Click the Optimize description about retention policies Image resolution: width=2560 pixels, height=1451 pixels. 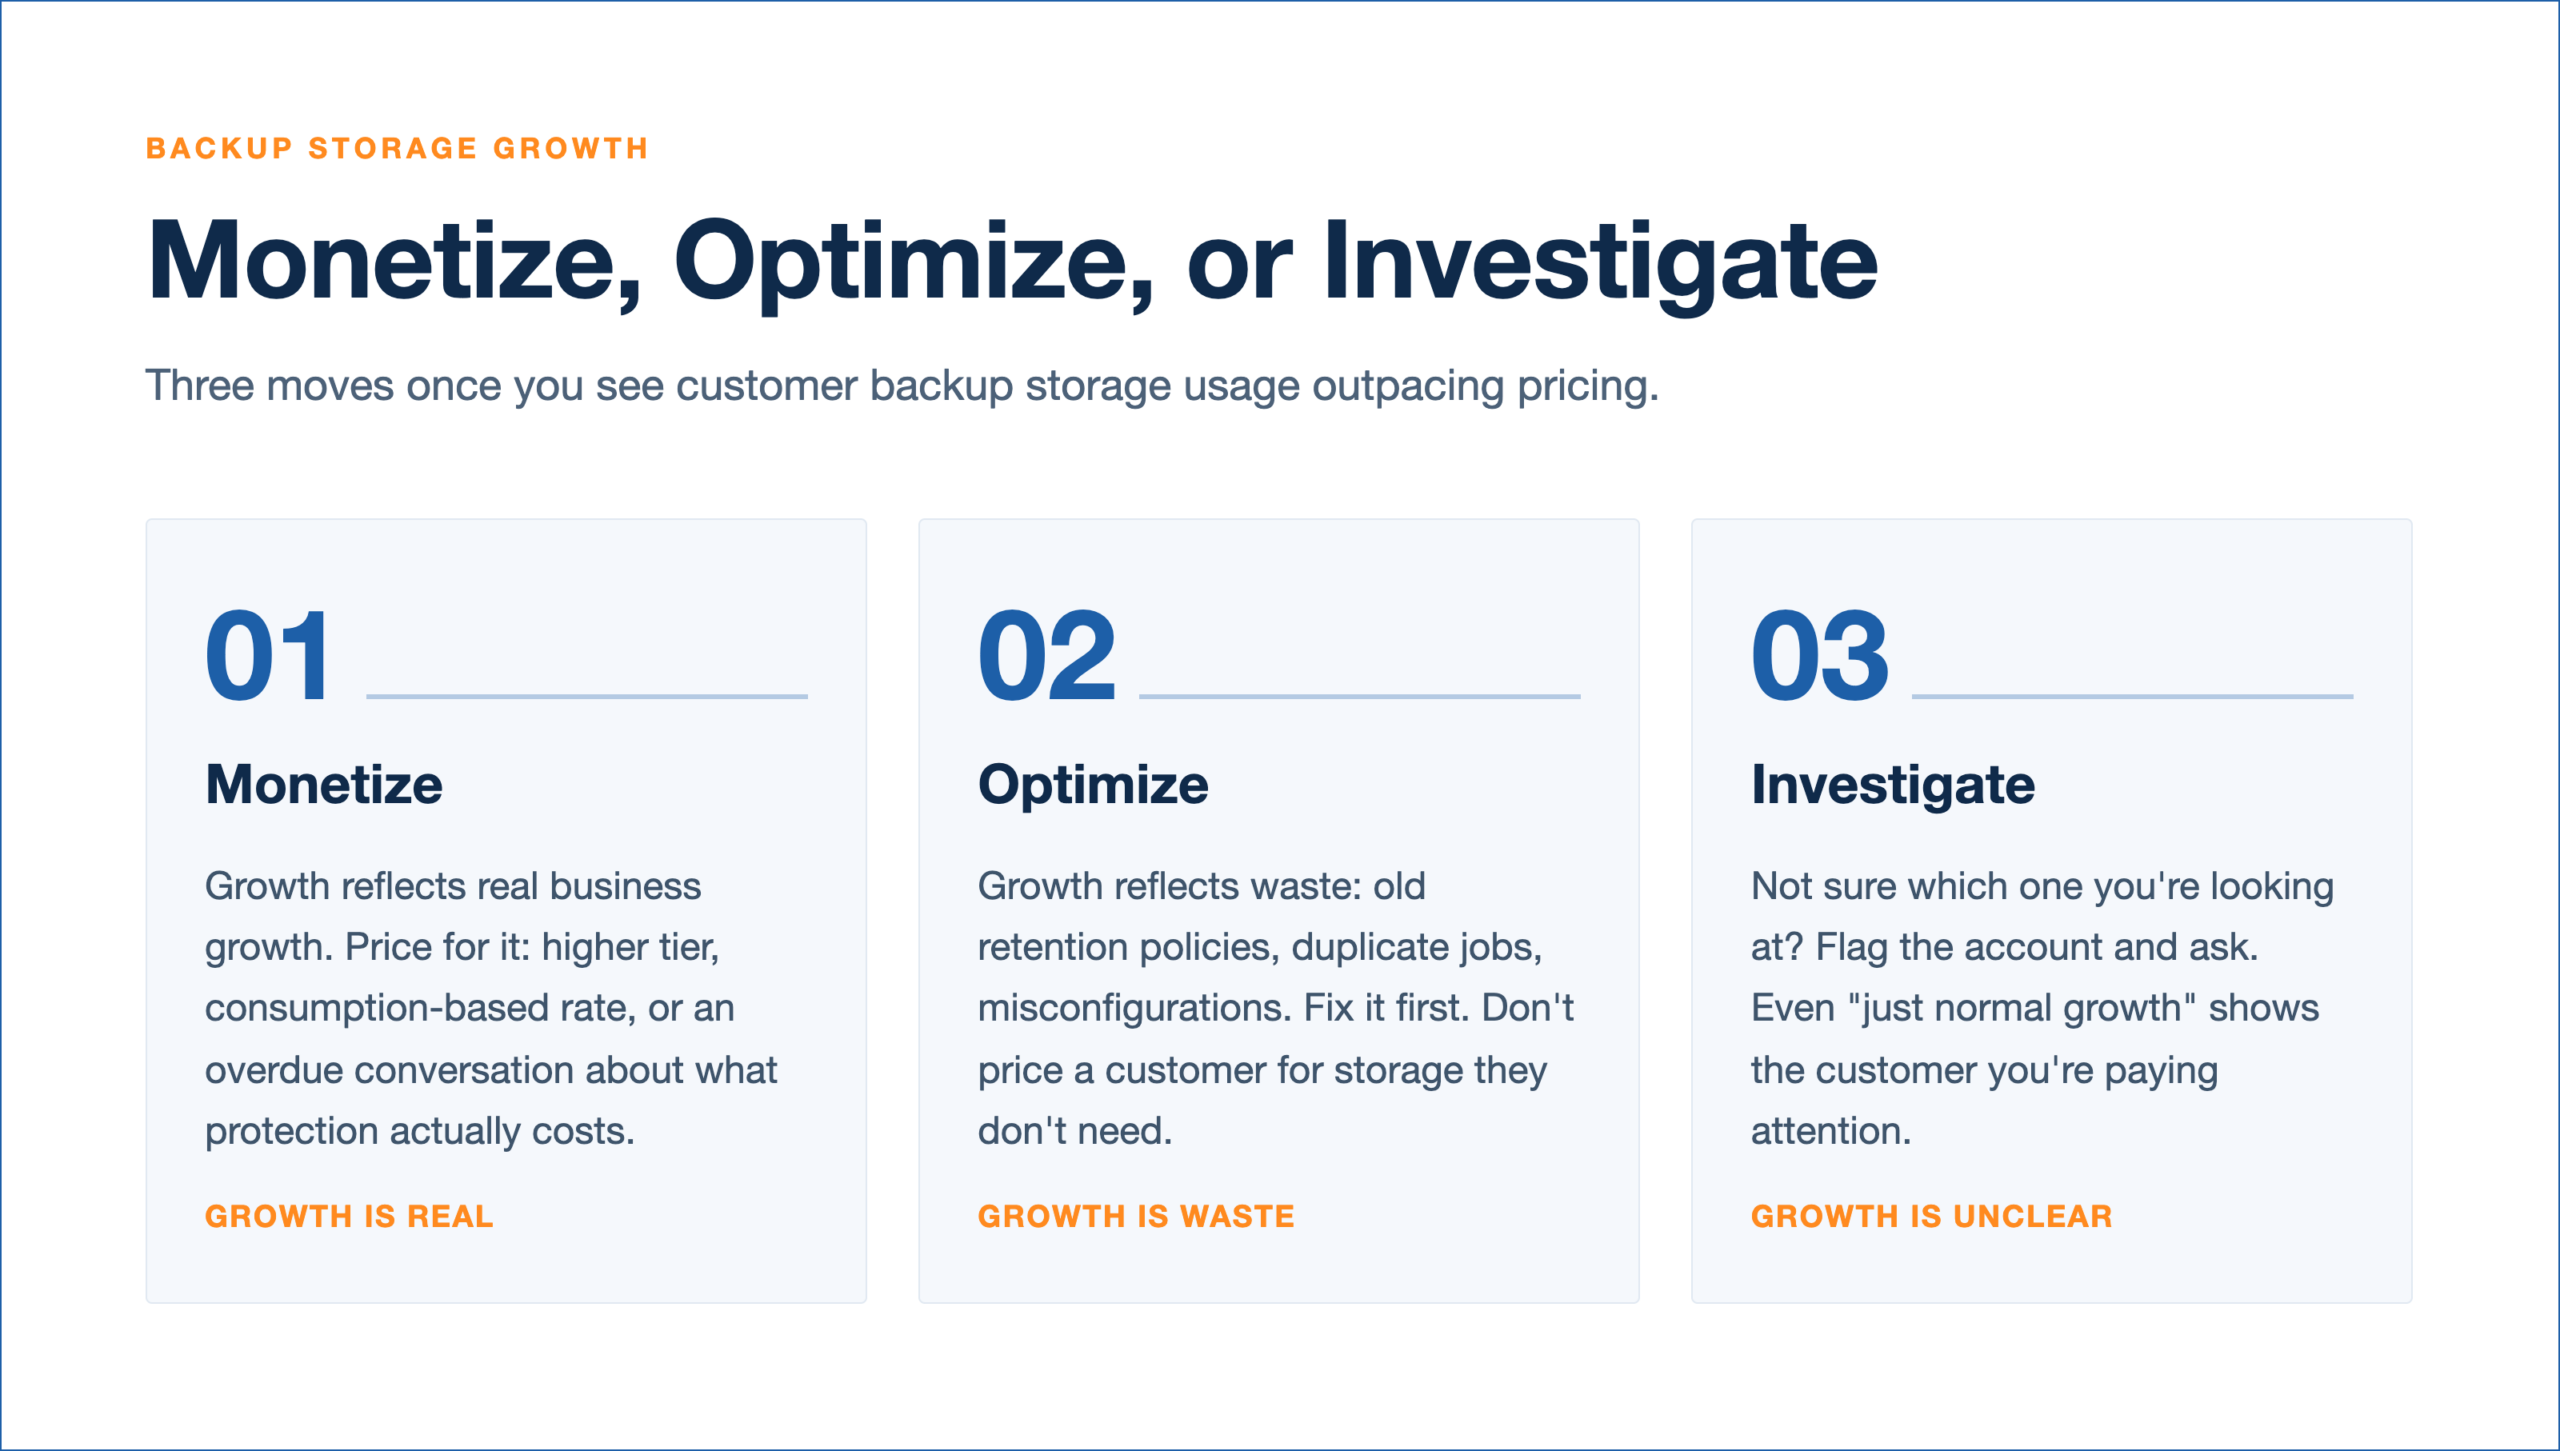click(1276, 1009)
